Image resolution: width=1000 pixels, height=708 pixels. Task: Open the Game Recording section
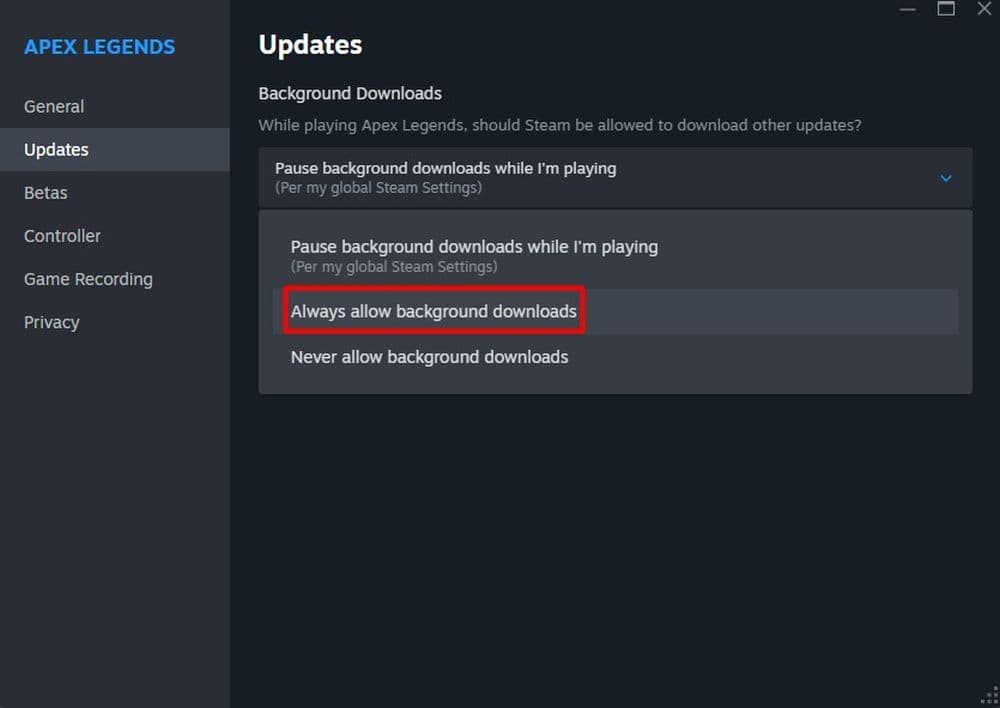click(x=88, y=279)
